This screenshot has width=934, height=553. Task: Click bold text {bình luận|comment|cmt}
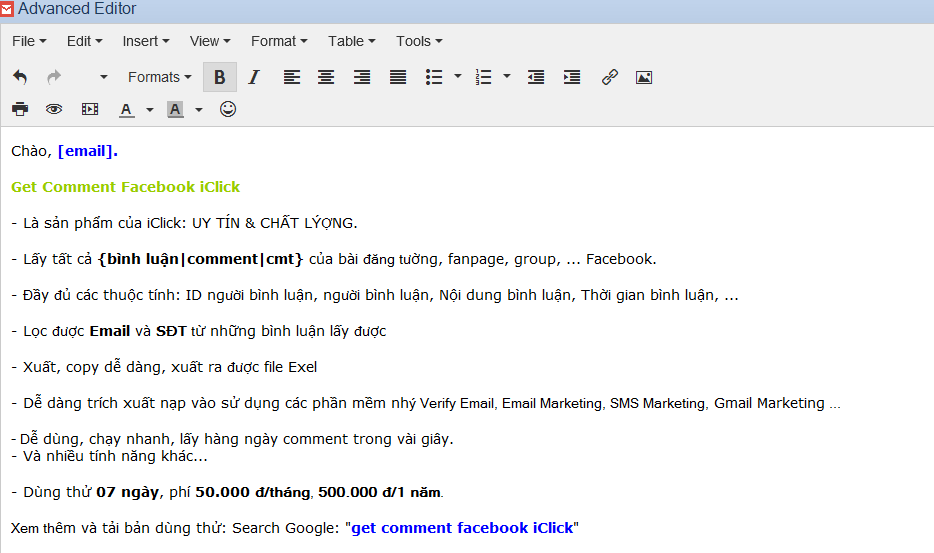coord(201,259)
